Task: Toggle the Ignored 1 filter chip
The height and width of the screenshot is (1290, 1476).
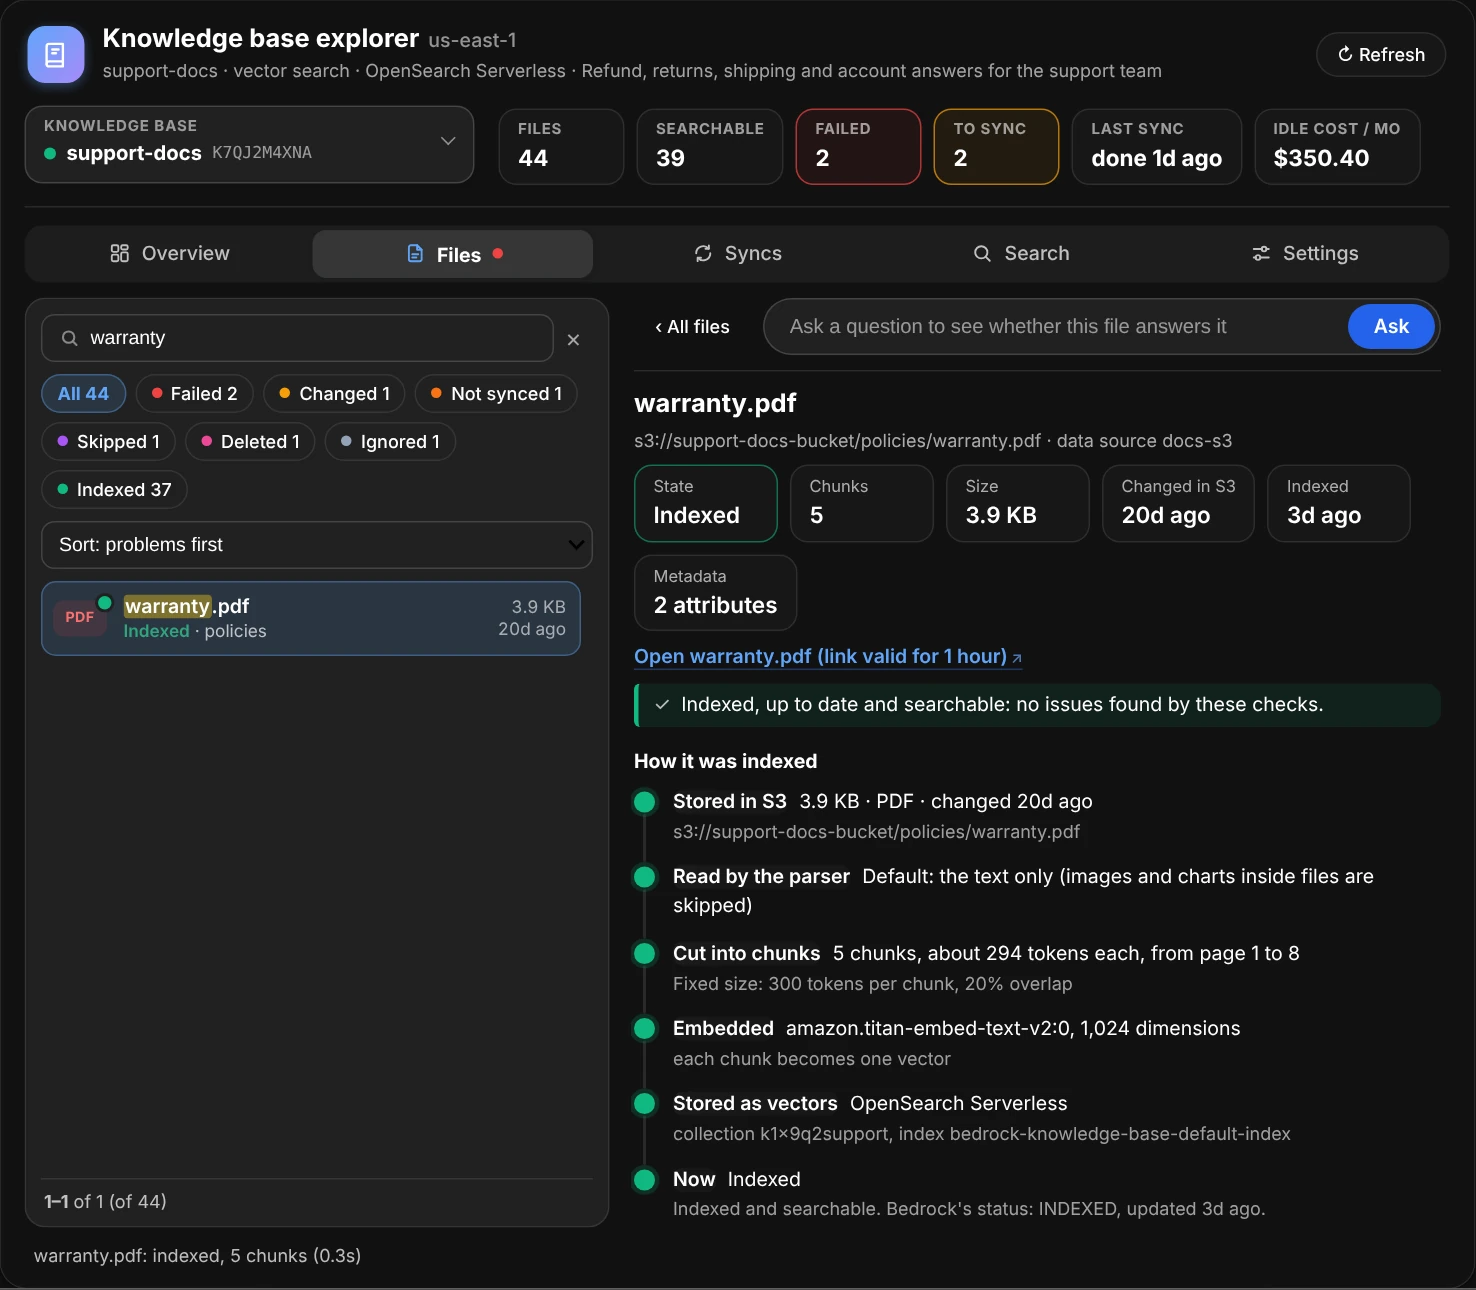Action: [390, 442]
